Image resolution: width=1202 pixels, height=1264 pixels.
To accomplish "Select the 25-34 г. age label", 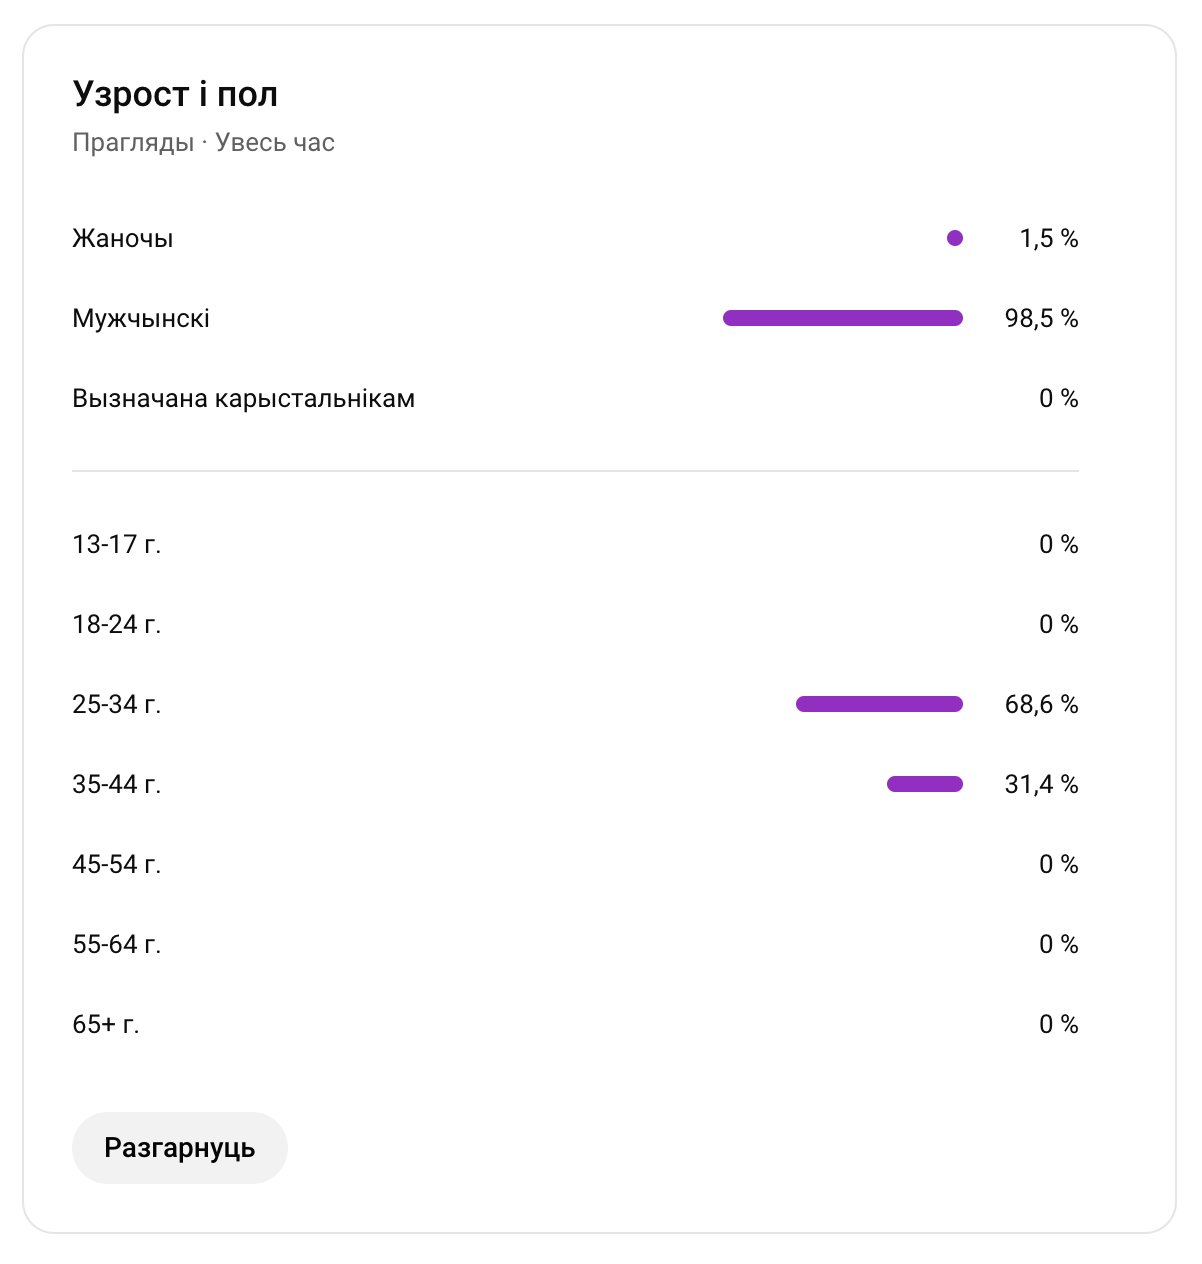I will [x=117, y=705].
